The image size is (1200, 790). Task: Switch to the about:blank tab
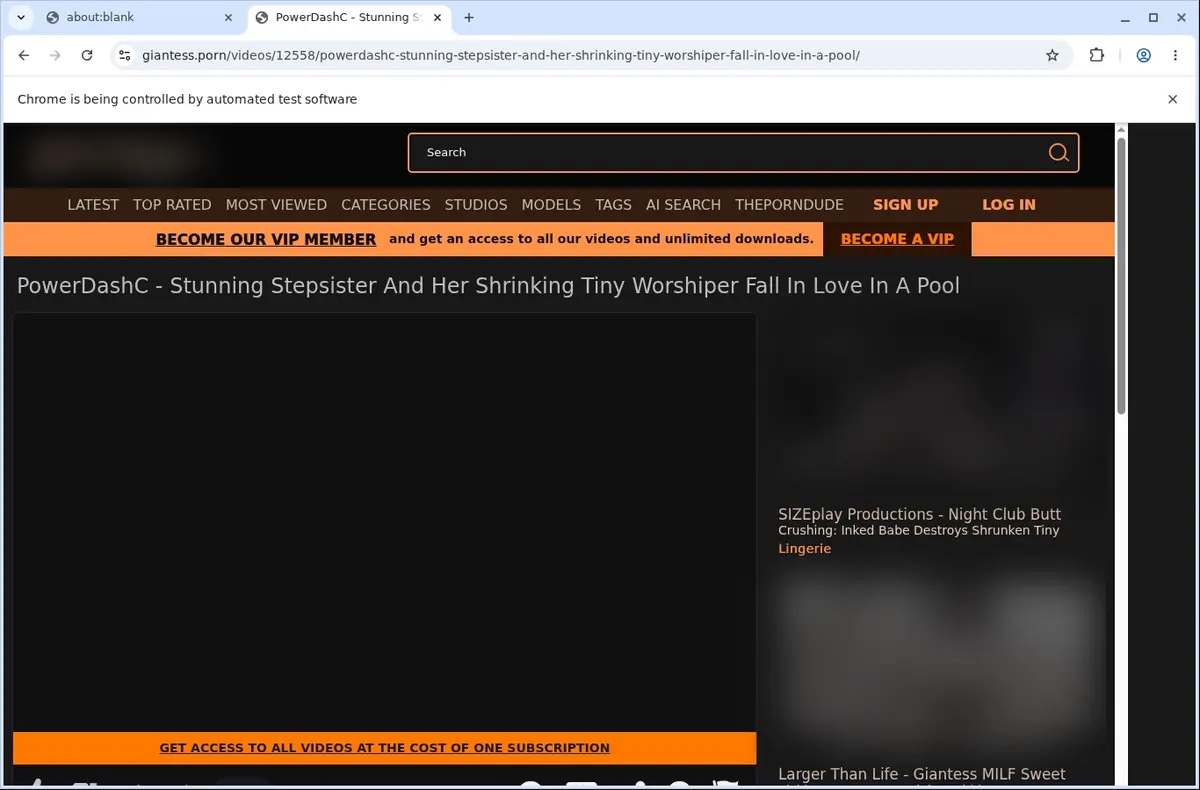140,17
